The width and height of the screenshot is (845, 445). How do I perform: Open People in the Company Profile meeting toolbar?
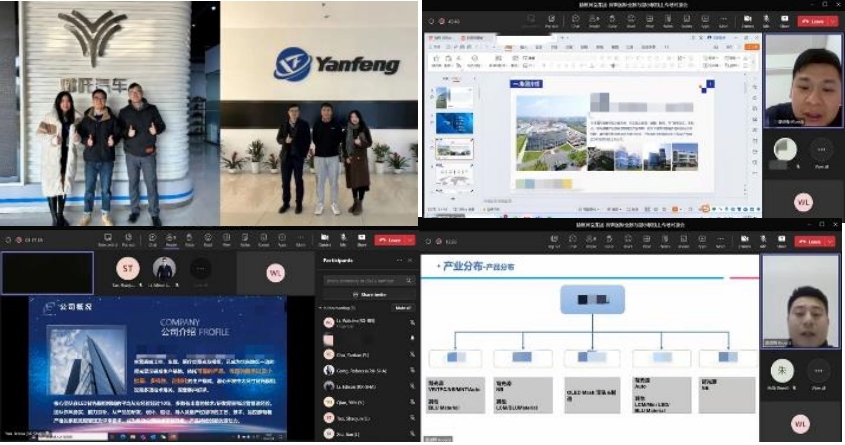(171, 240)
